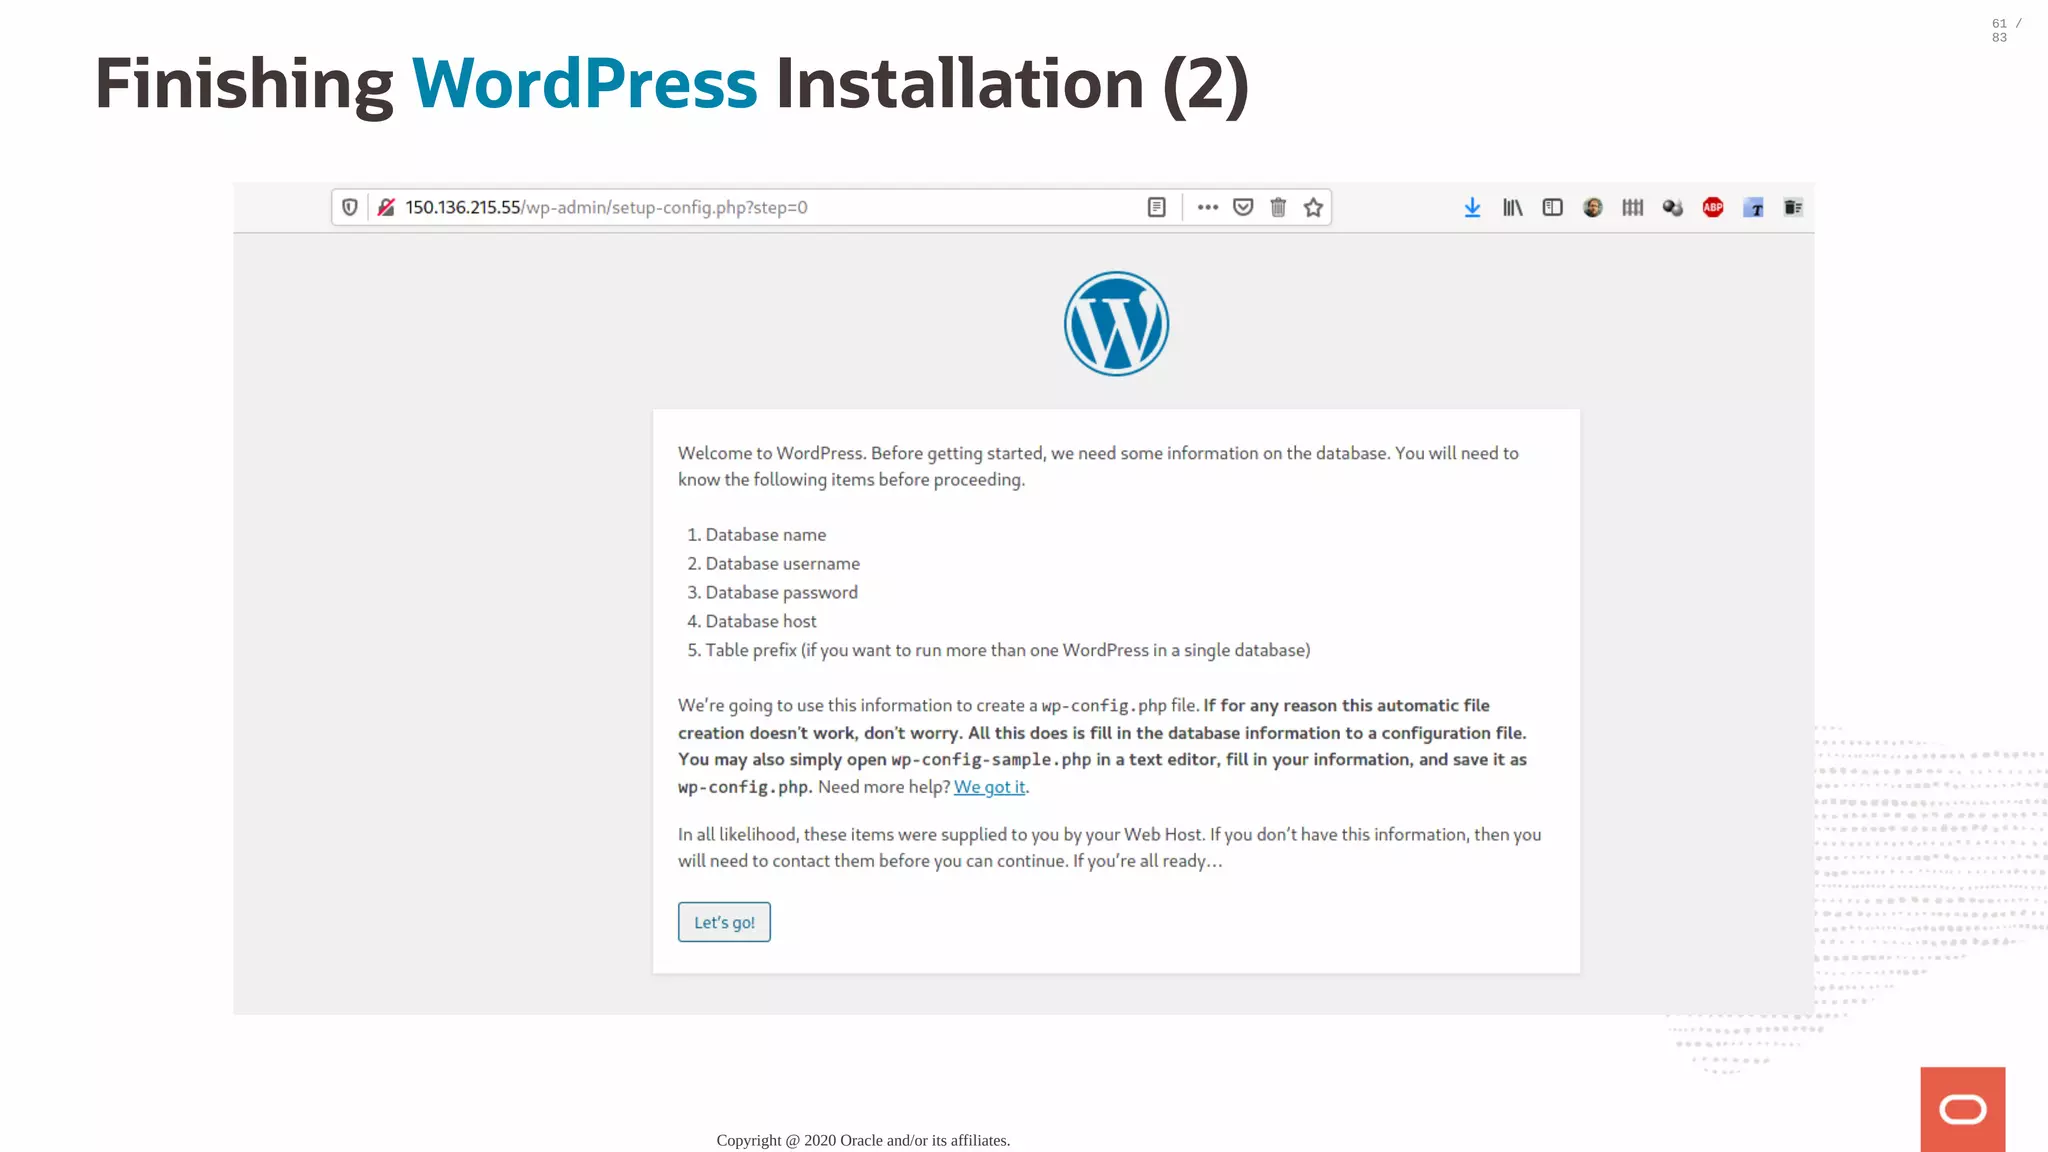Click the blue T extension icon
Viewport: 2048px width, 1152px height.
[1753, 207]
